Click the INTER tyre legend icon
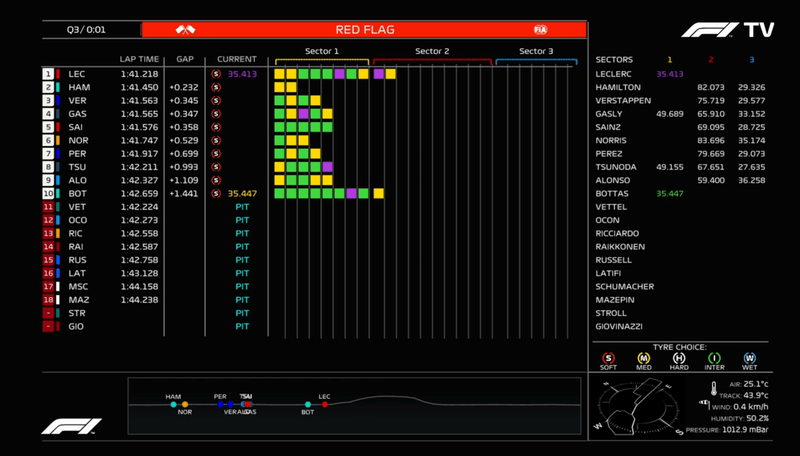The image size is (800, 456). pyautogui.click(x=714, y=358)
